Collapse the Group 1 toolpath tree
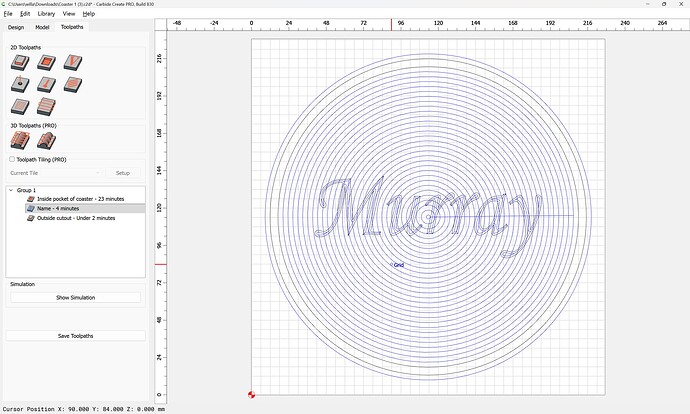The width and height of the screenshot is (690, 414). [11, 190]
